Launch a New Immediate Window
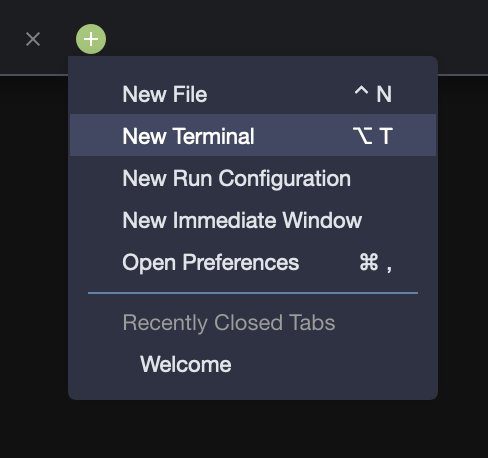 click(253, 220)
